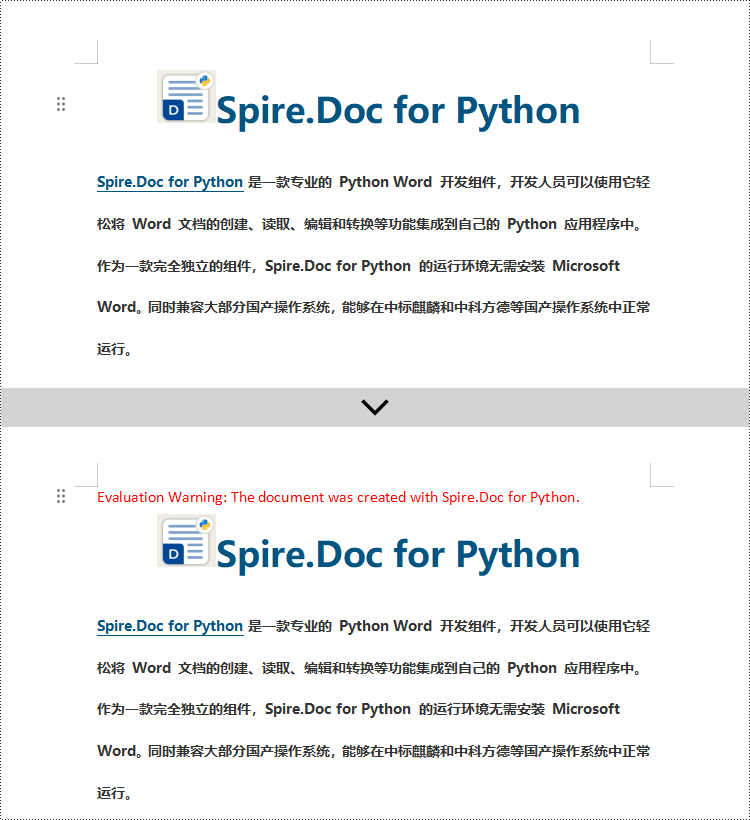Image resolution: width=750 pixels, height=820 pixels.
Task: Click the line starting "Word。同时兼容" in top document
Action: [373, 307]
